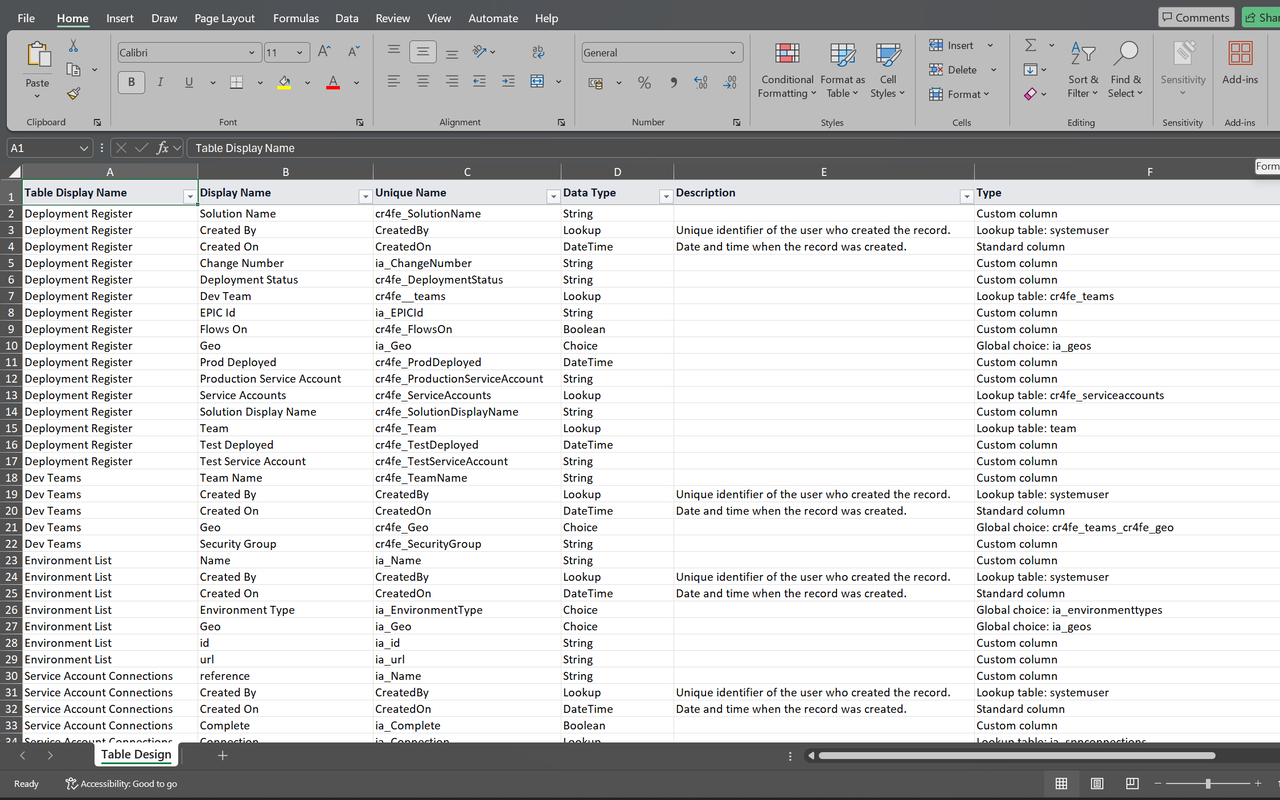Switch to the Formulas ribbon tab
Image resolution: width=1280 pixels, height=800 pixels.
pyautogui.click(x=296, y=18)
